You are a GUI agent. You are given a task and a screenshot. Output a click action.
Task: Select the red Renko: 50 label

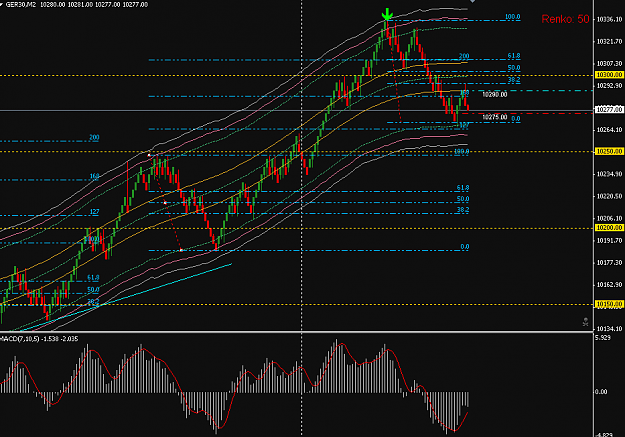click(565, 19)
